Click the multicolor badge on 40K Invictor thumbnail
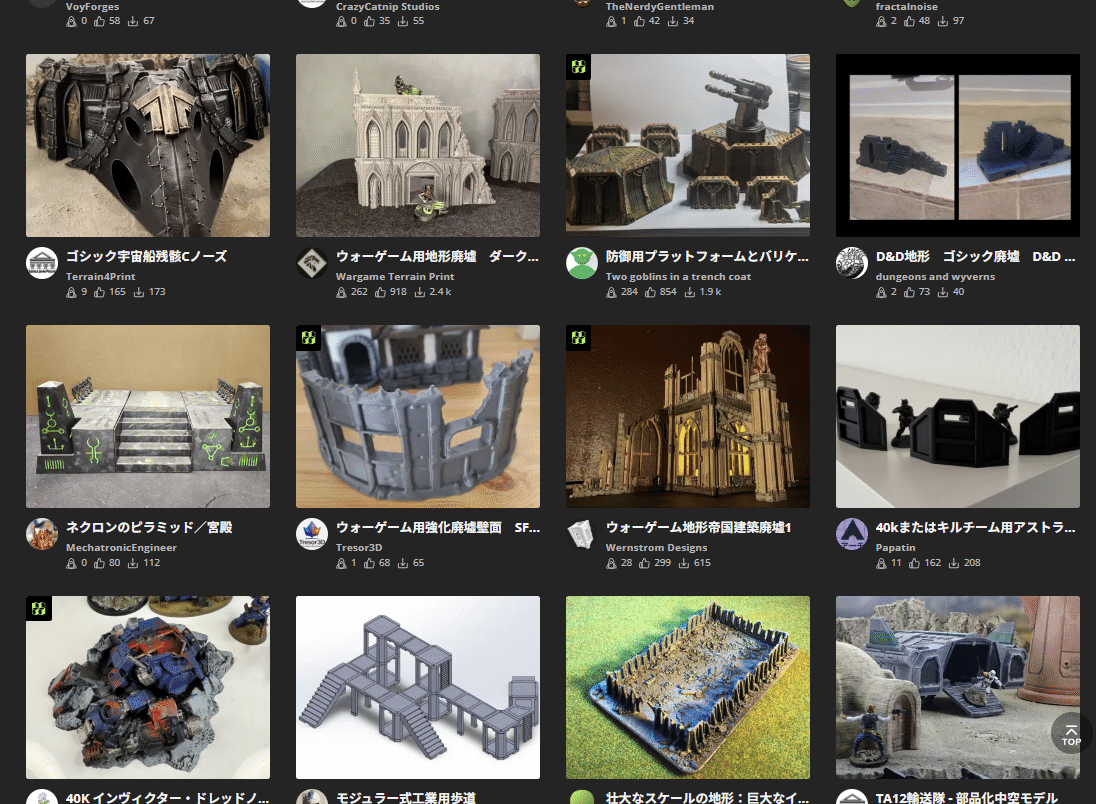This screenshot has height=804, width=1096. [40, 608]
